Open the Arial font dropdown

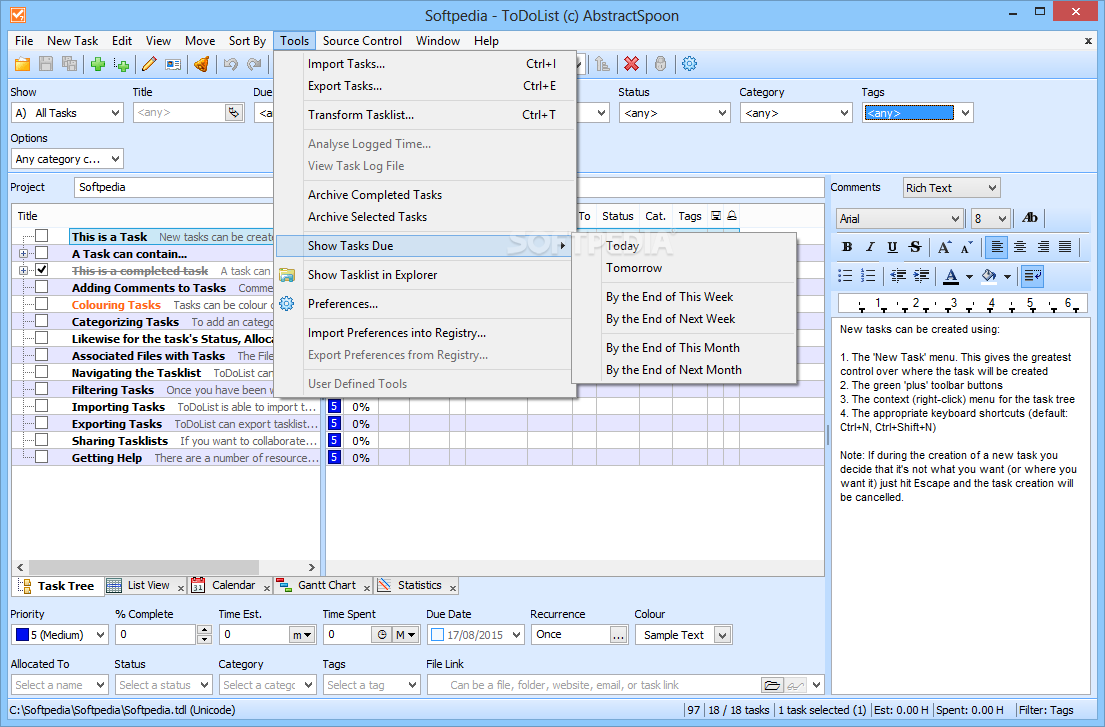(x=900, y=218)
